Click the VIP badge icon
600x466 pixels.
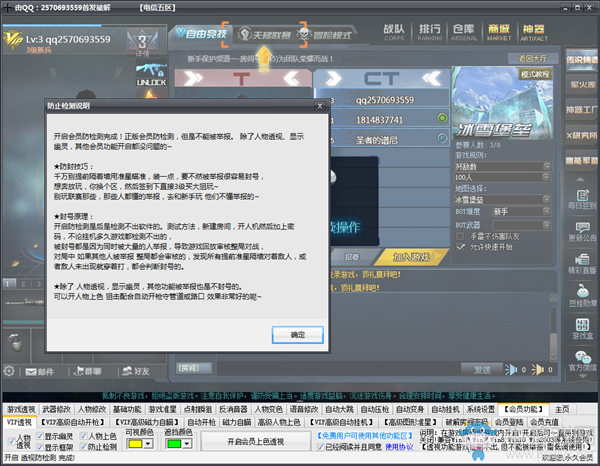coord(13,40)
